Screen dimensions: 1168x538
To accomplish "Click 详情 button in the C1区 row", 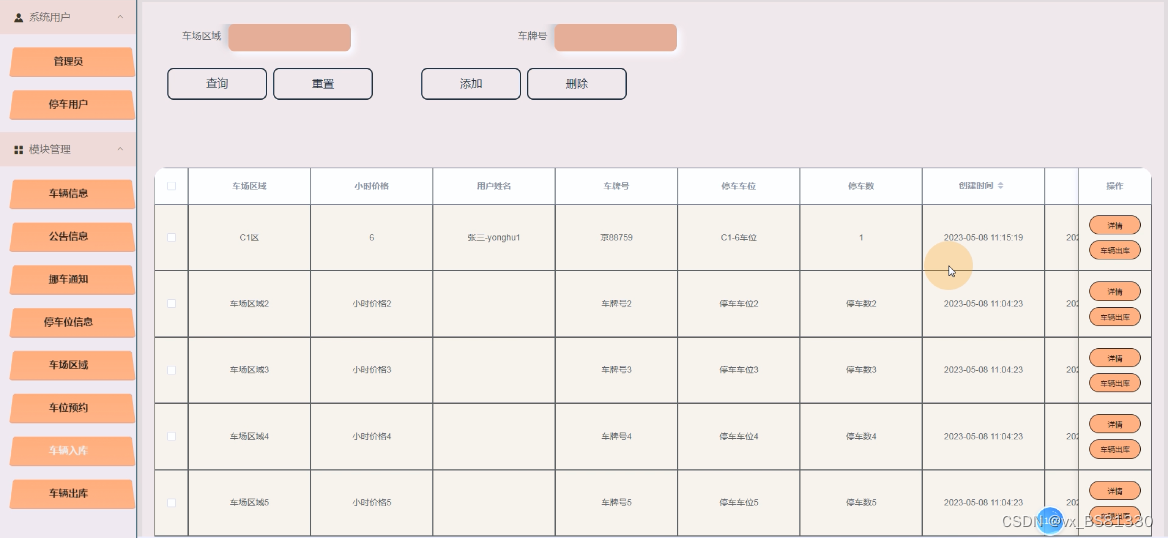I will (1114, 225).
